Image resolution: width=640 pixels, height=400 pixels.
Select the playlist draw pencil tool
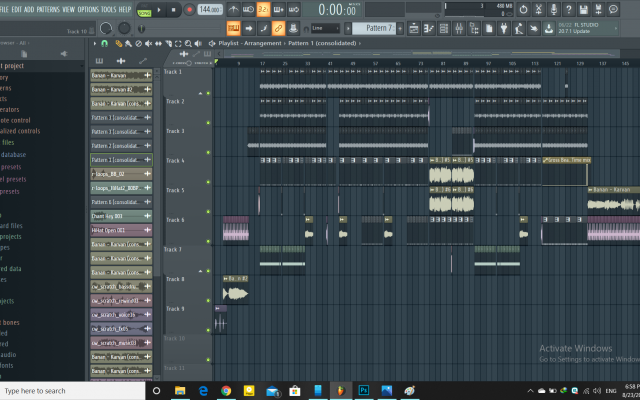pyautogui.click(x=118, y=43)
